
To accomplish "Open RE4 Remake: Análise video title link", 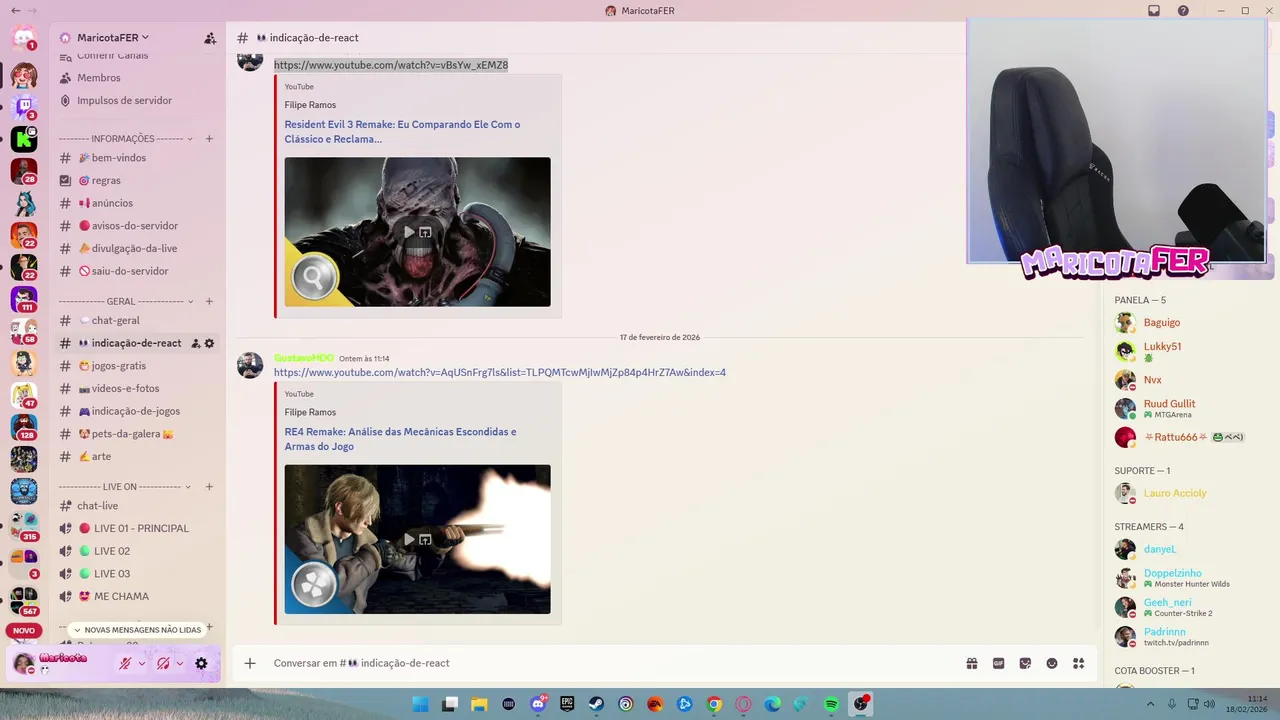I will 400,439.
